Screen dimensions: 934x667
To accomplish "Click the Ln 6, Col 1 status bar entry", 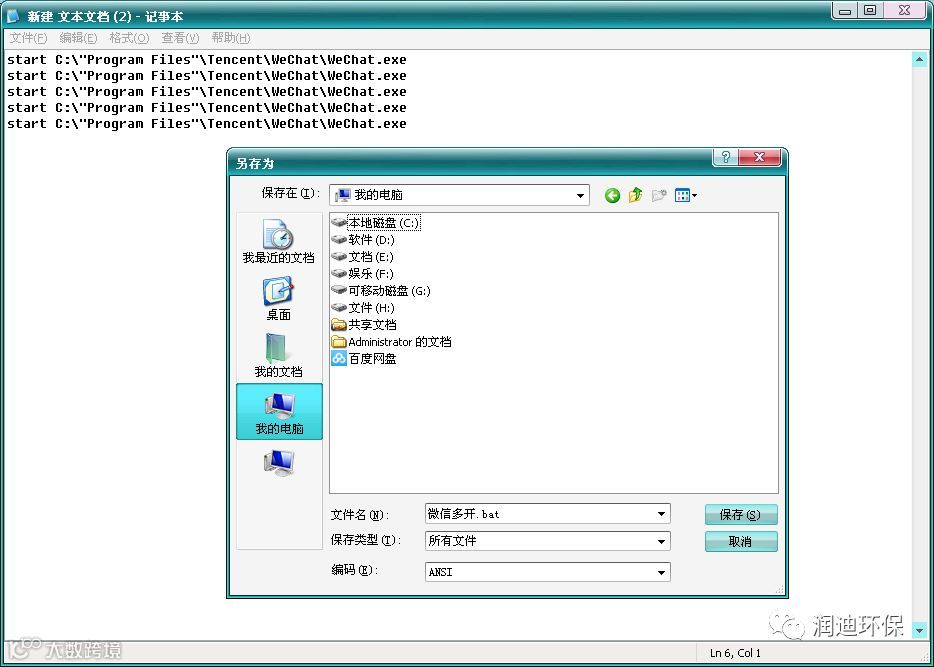I will click(x=735, y=653).
